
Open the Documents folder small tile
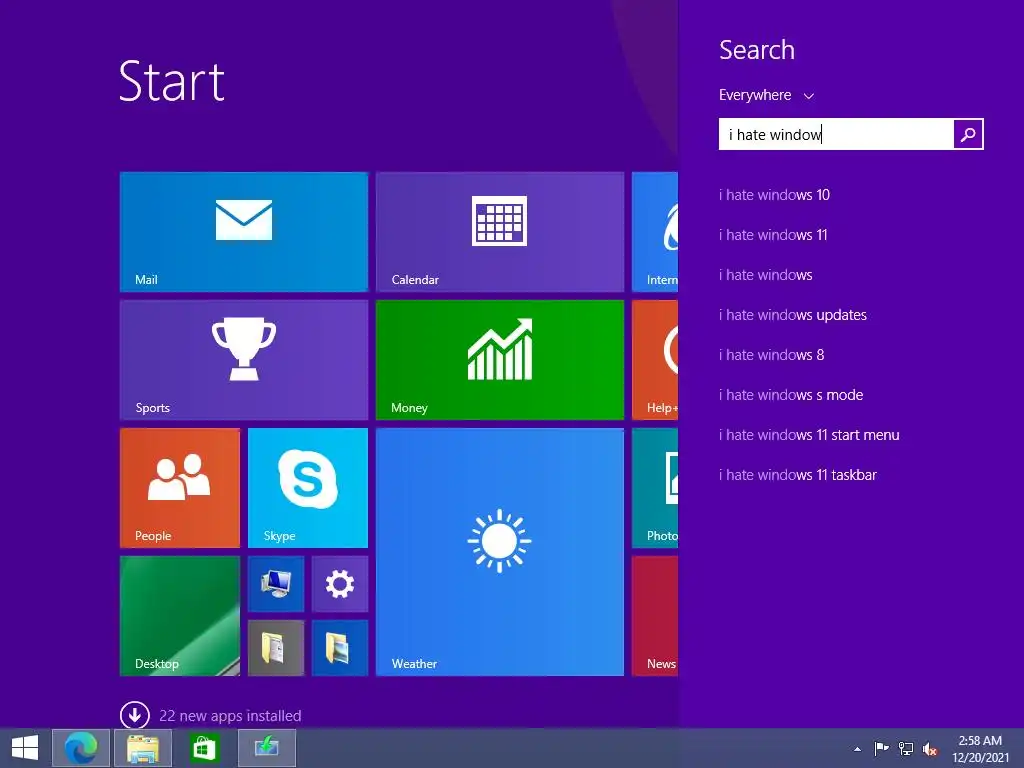(276, 648)
